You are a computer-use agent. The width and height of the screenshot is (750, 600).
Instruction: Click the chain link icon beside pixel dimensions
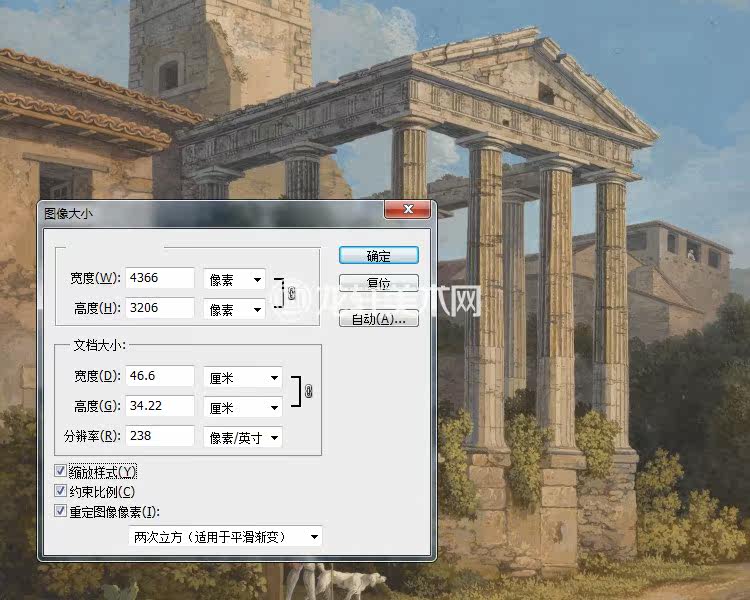tap(291, 293)
